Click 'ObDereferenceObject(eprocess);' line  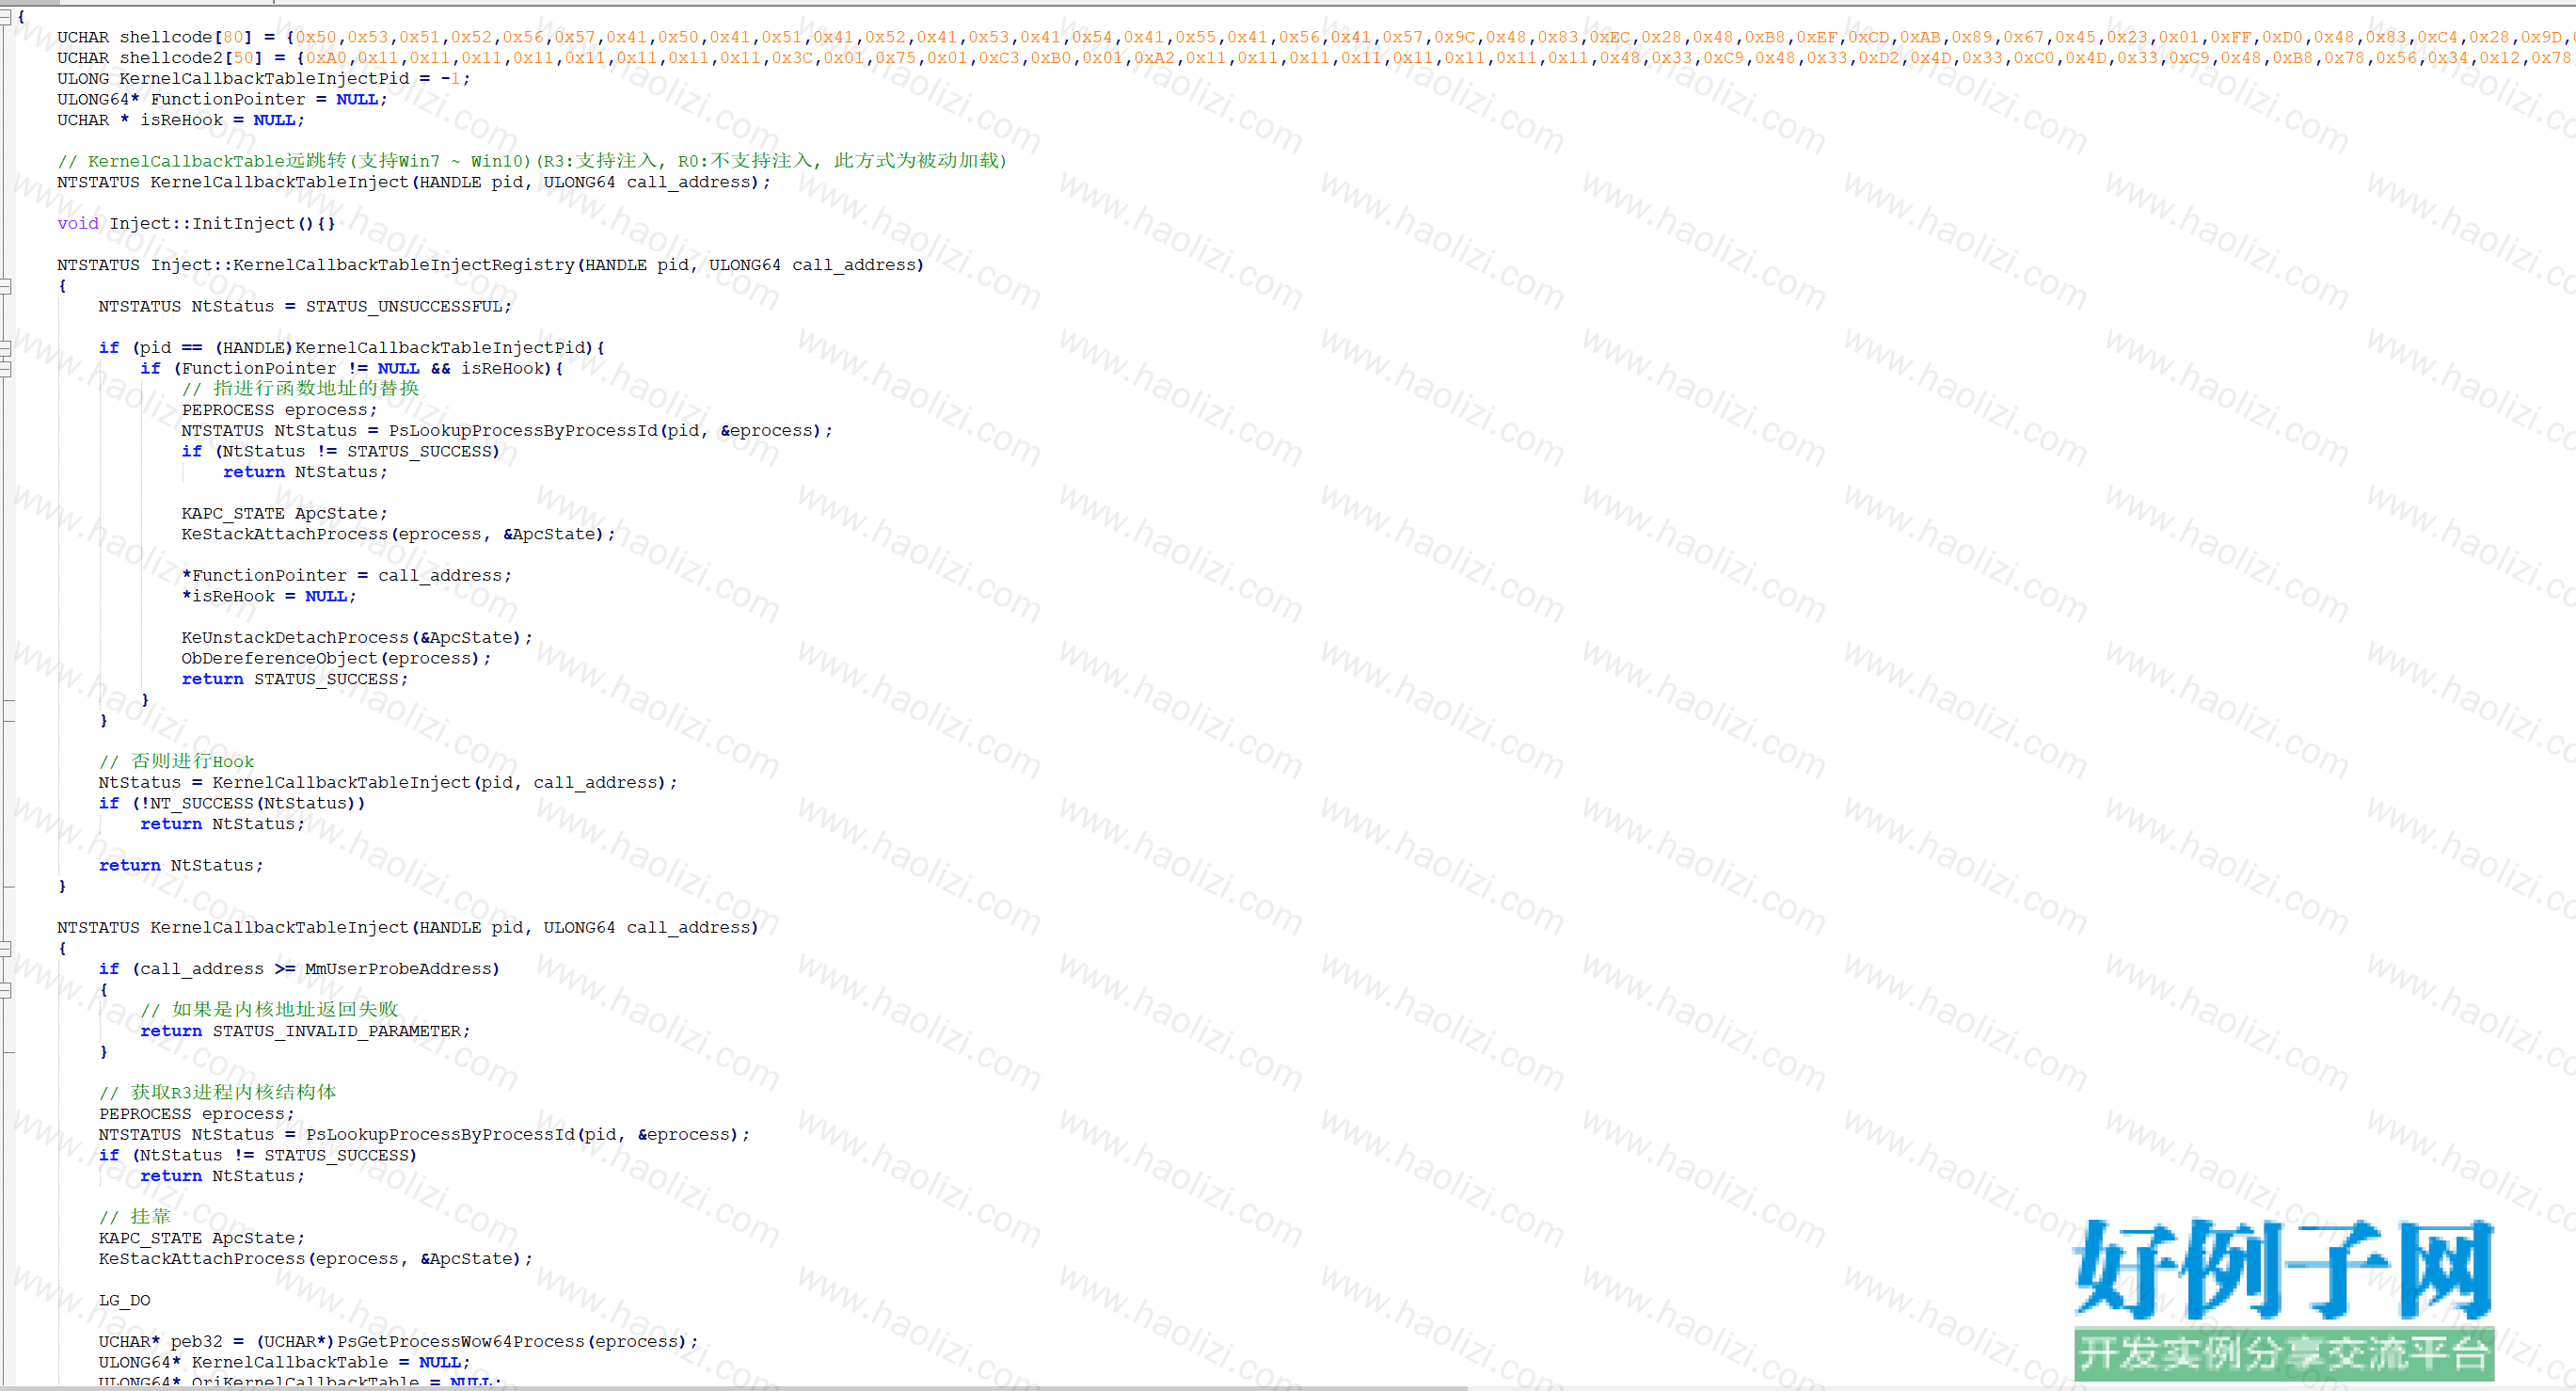[x=336, y=659]
